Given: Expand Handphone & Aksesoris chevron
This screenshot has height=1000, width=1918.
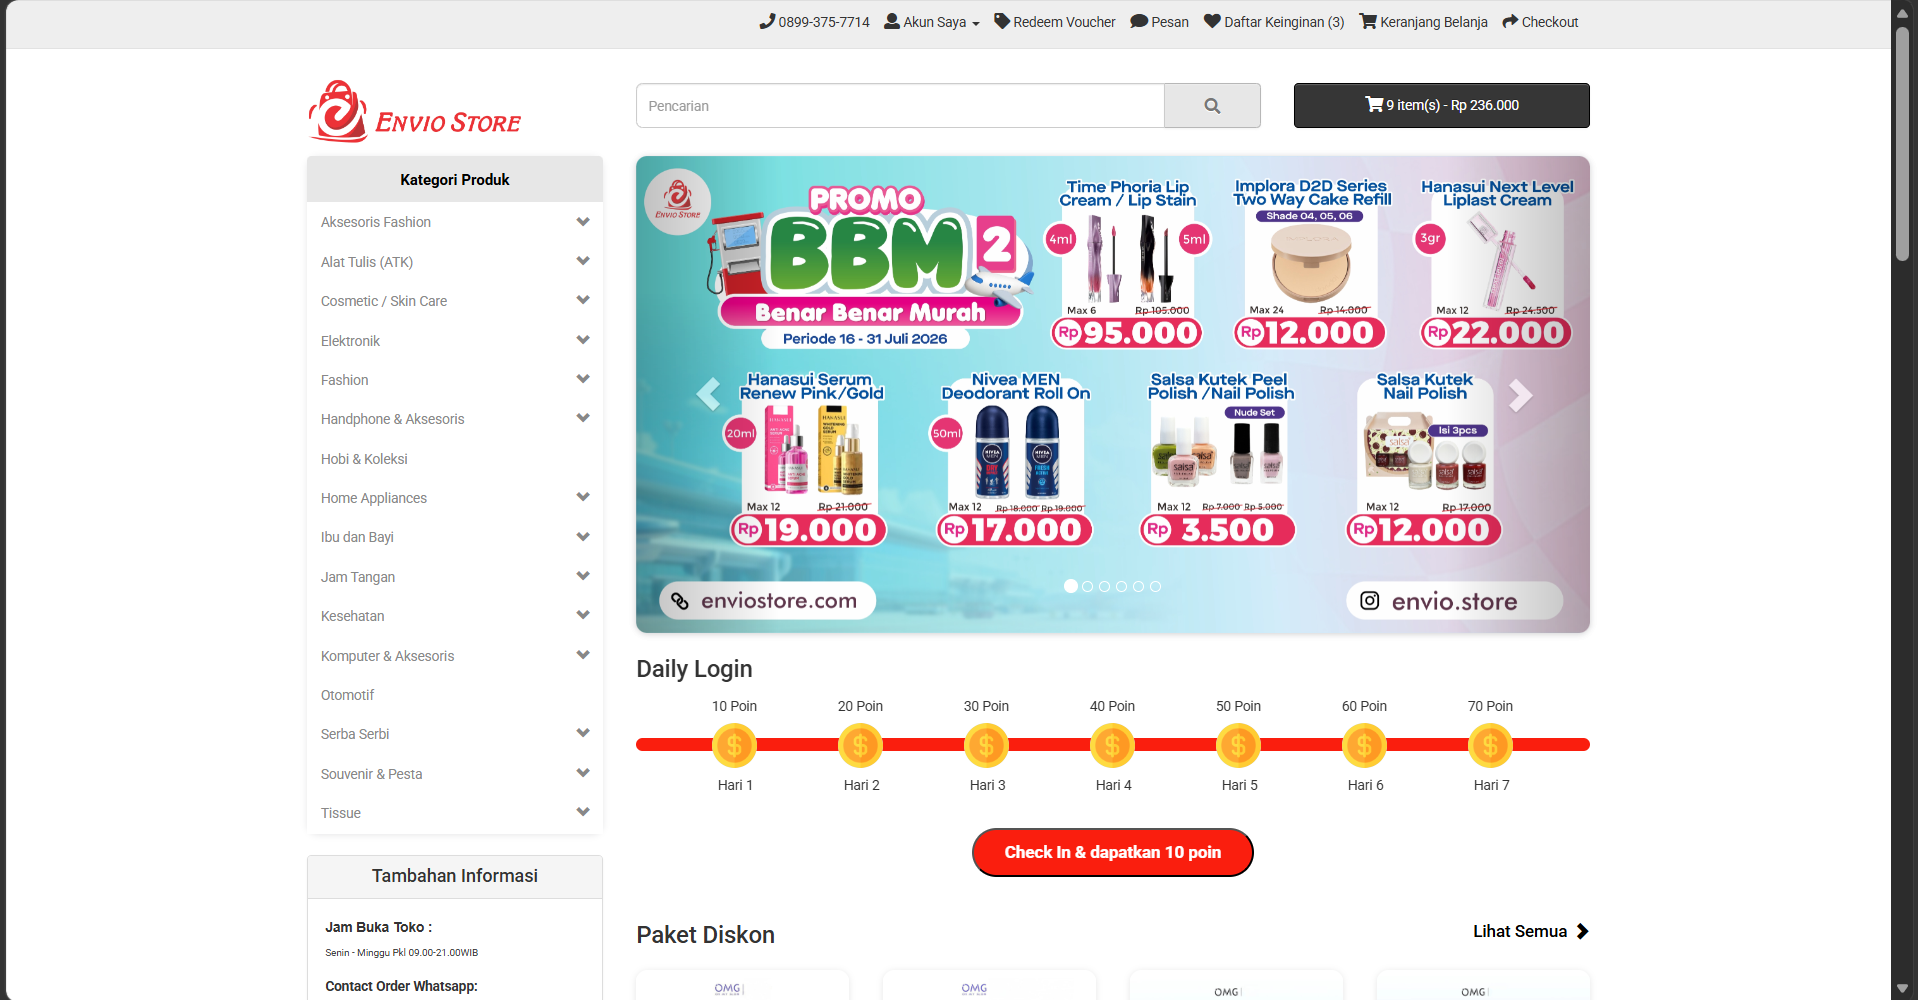Looking at the screenshot, I should click(583, 418).
